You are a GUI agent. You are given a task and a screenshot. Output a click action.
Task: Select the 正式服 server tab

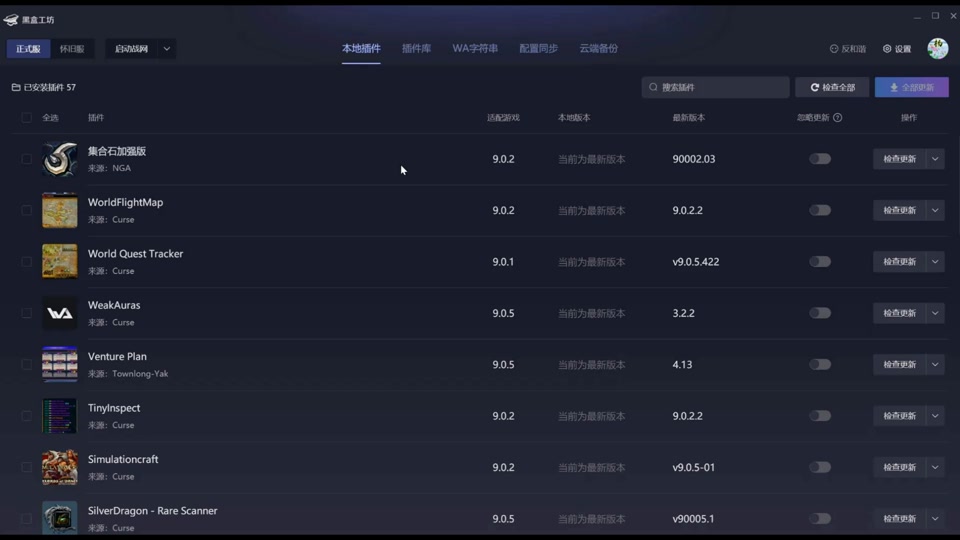coord(28,49)
